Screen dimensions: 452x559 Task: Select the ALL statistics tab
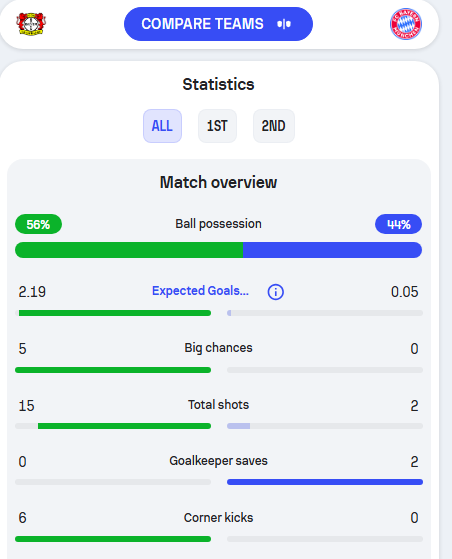coord(162,126)
